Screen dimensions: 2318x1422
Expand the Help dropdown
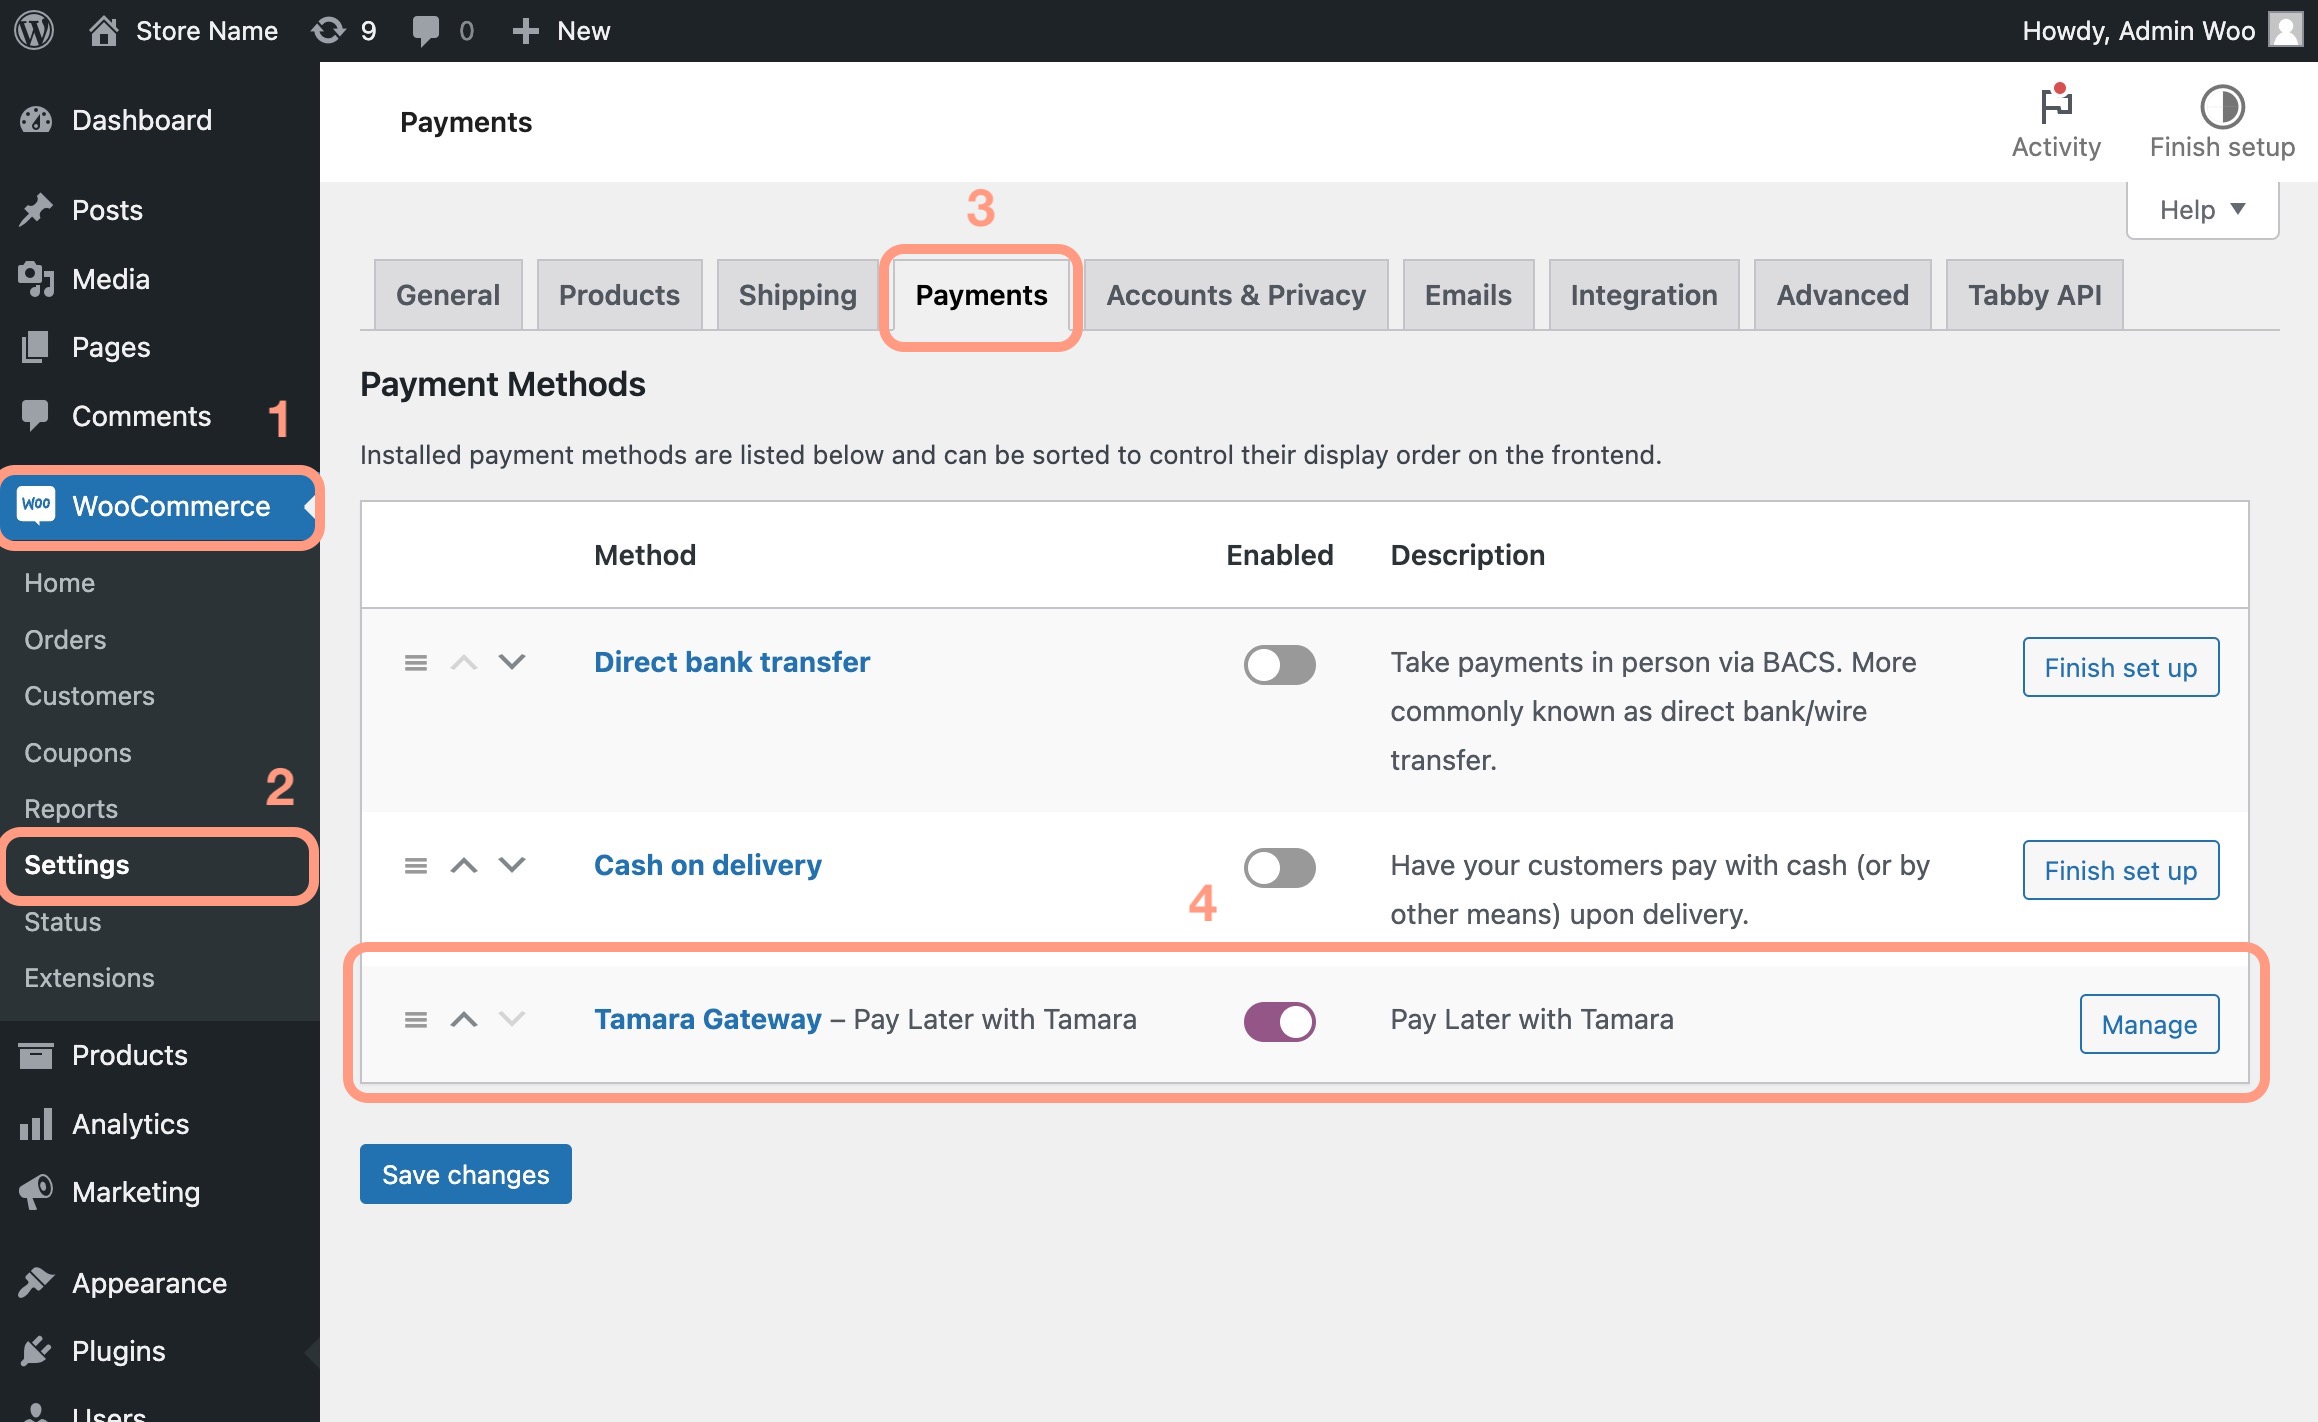point(2201,210)
